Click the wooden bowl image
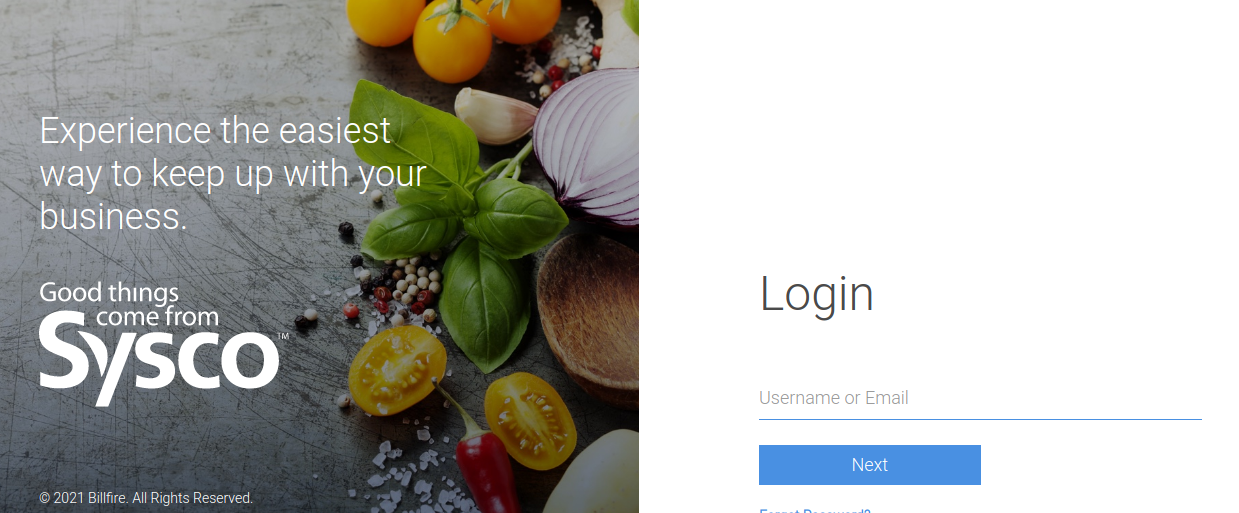 coord(589,317)
